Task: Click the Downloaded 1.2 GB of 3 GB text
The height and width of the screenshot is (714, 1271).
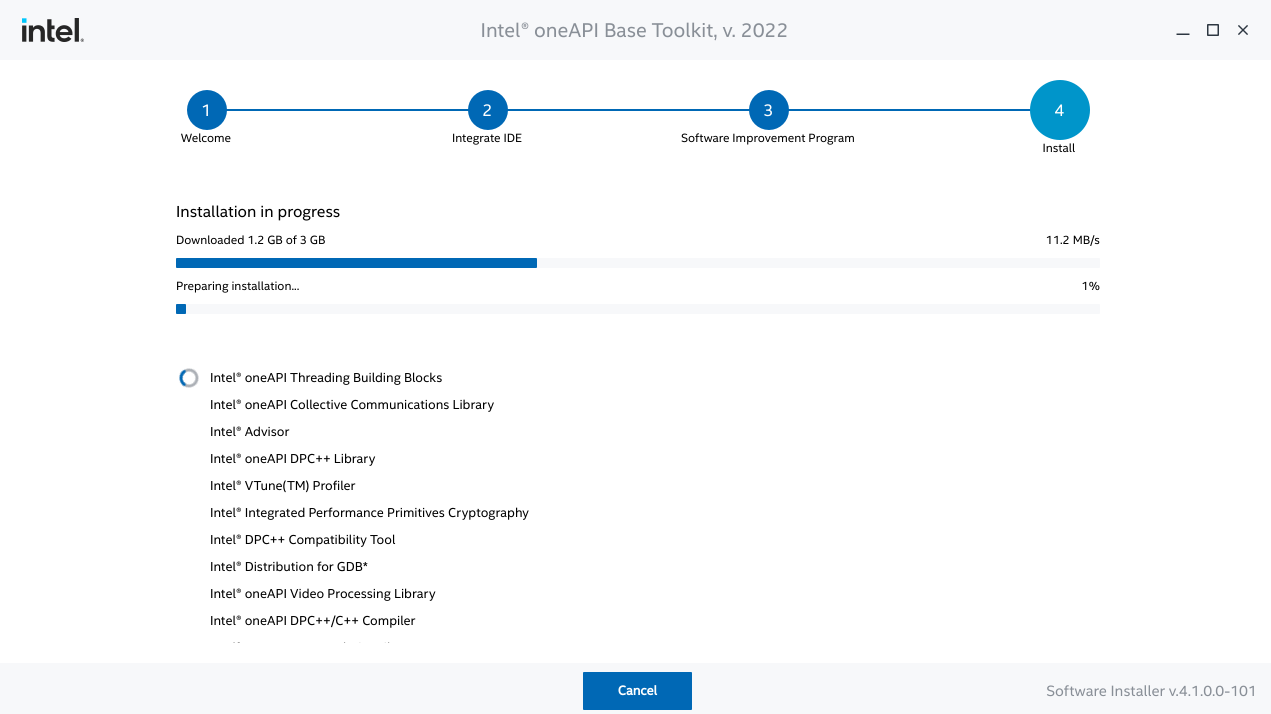Action: coord(251,240)
